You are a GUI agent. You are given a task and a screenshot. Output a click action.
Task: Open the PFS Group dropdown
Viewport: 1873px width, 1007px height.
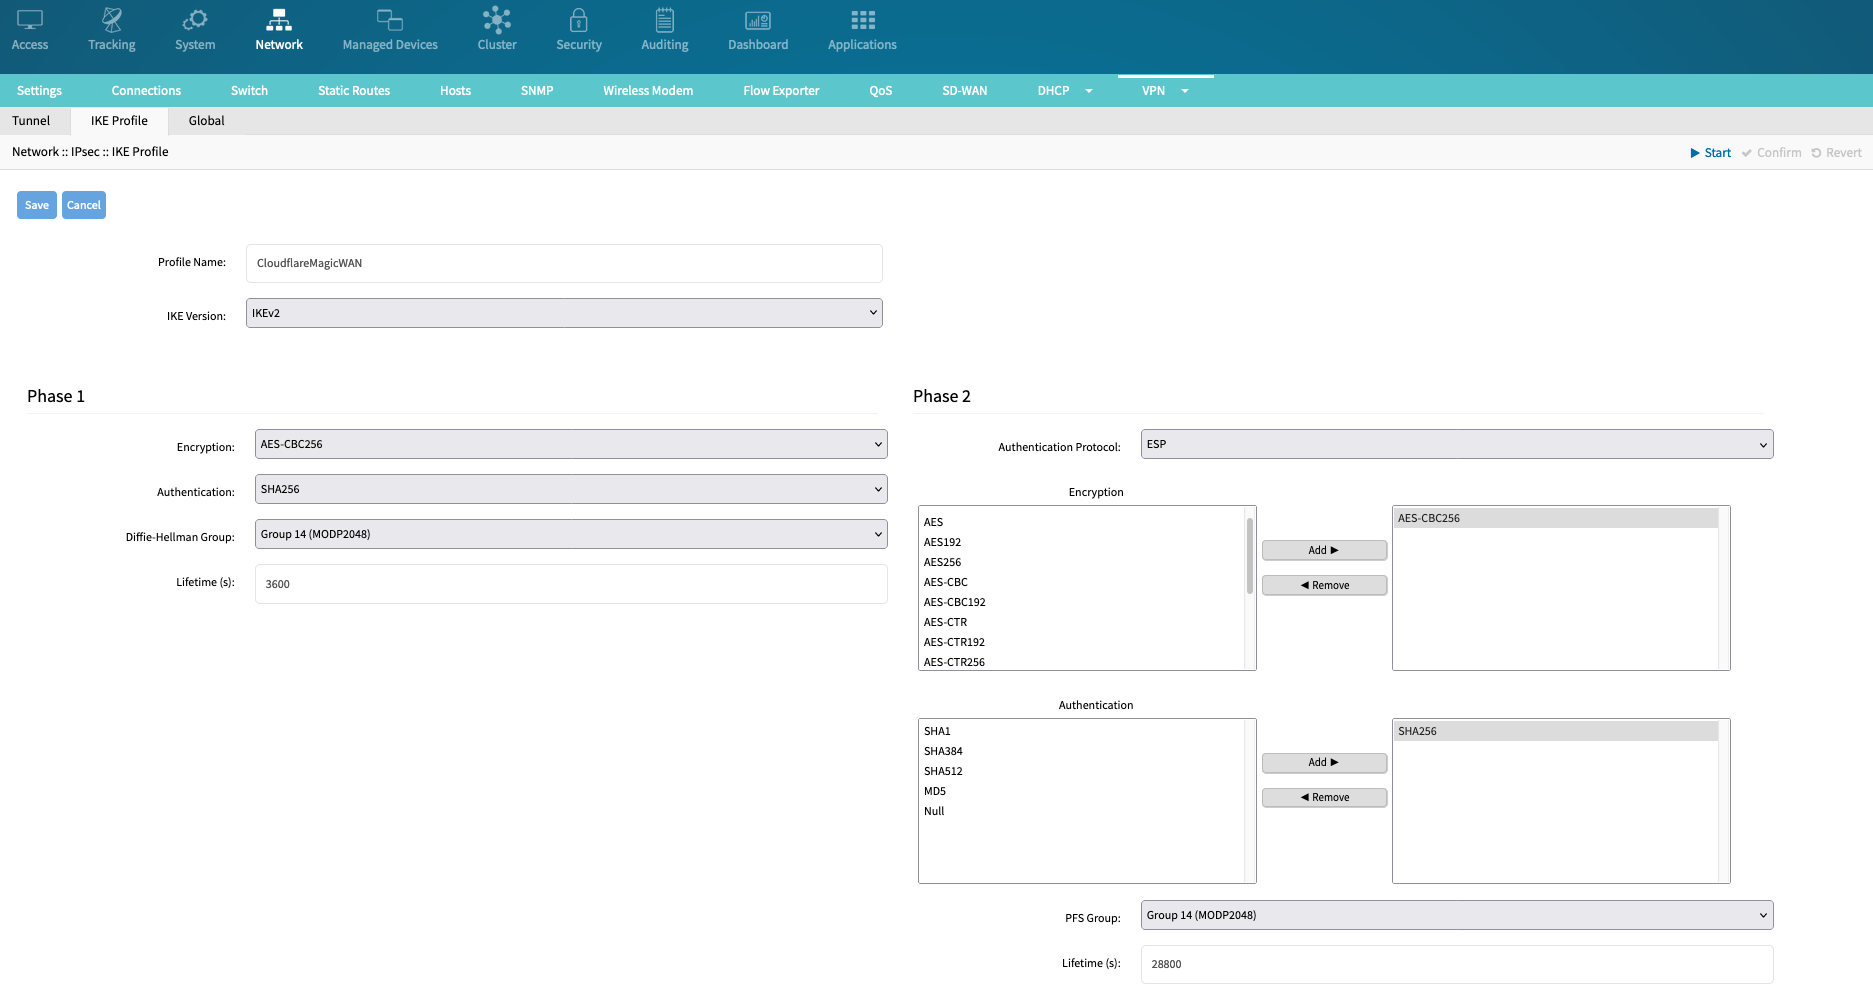(x=1457, y=915)
